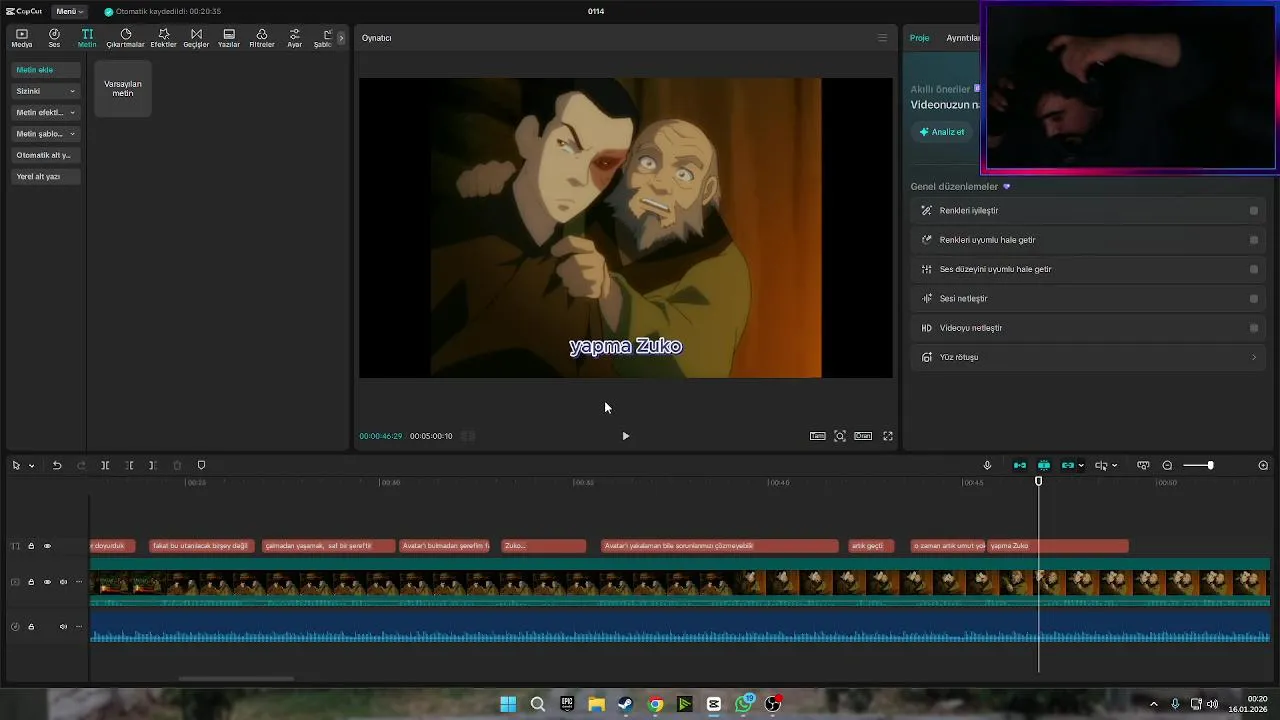Switch to the Çıkartmalar stickers tab
The height and width of the screenshot is (720, 1280).
(x=125, y=38)
